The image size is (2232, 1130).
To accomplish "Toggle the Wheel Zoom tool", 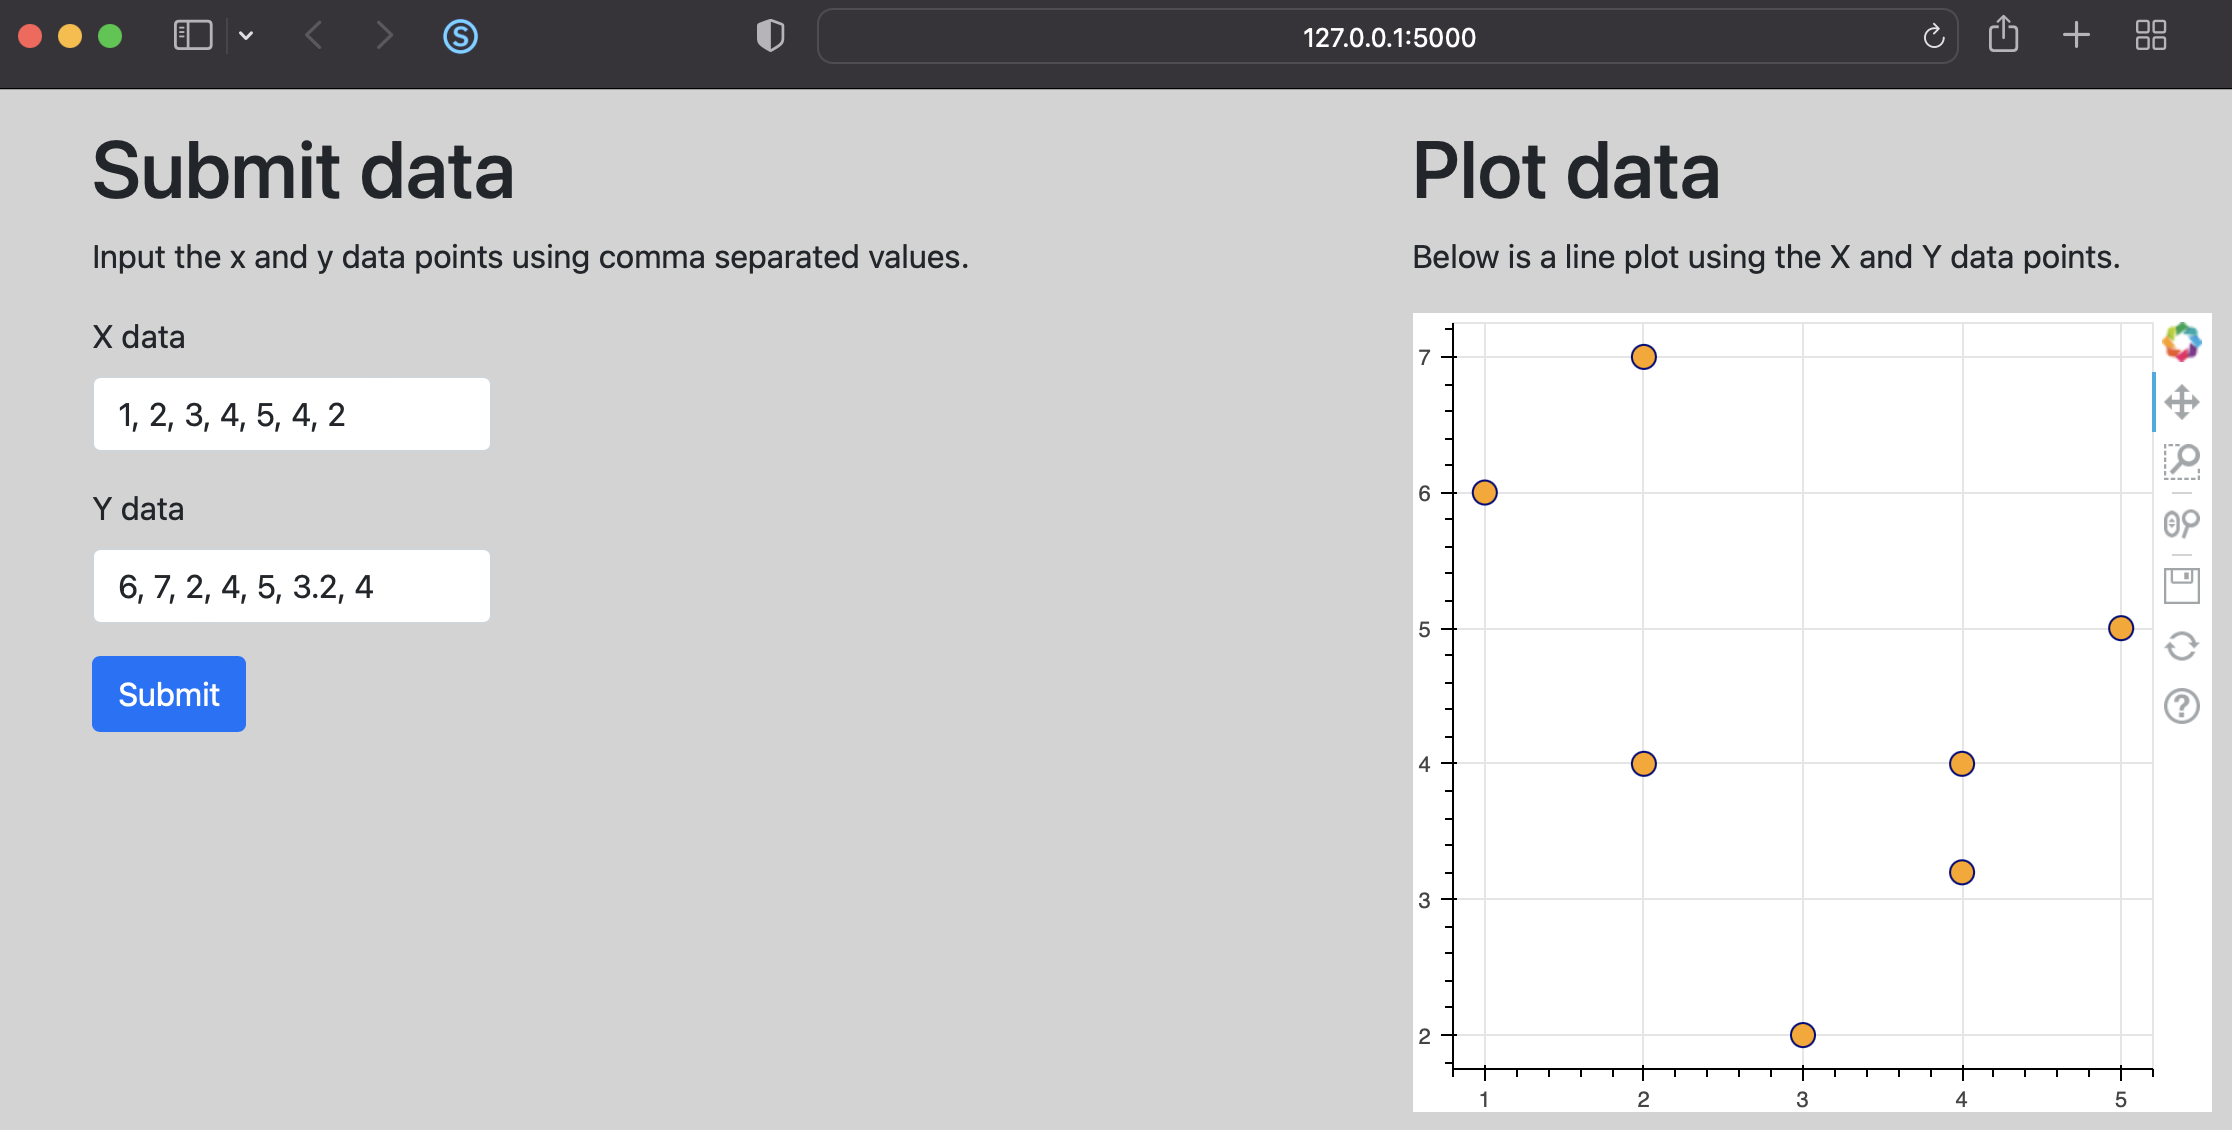I will coord(2181,524).
